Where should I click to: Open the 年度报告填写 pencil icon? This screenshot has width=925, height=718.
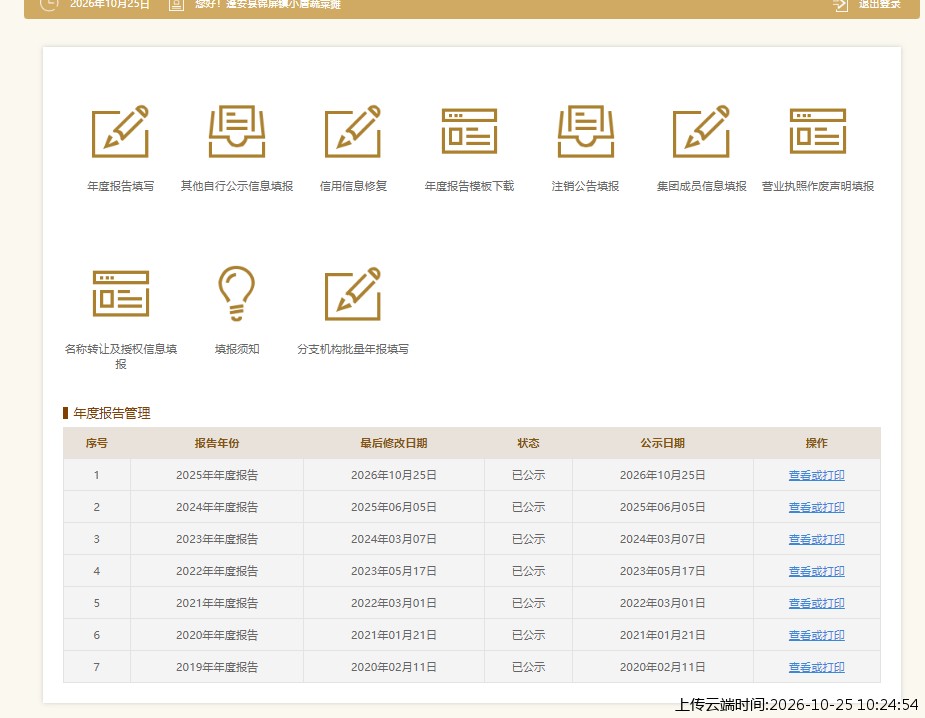tap(120, 132)
